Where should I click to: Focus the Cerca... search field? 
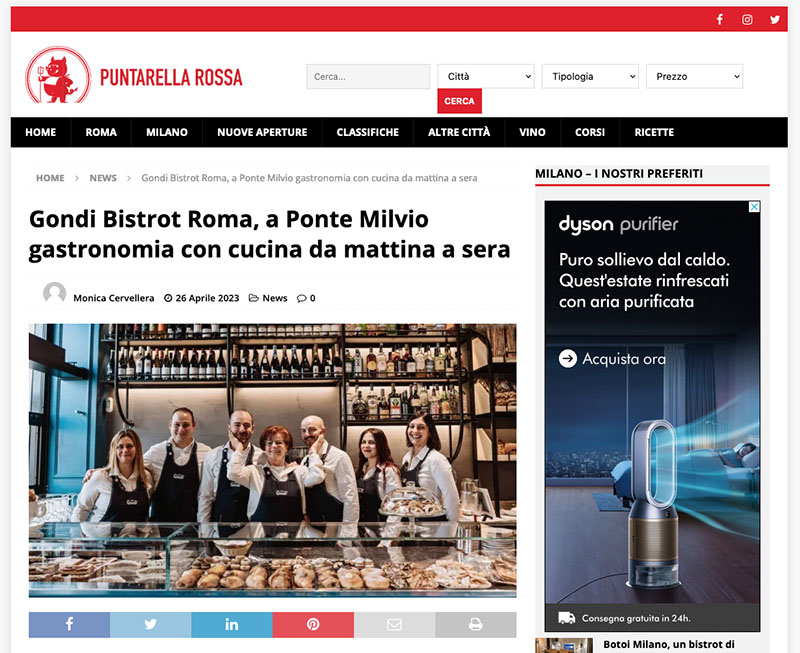(368, 77)
